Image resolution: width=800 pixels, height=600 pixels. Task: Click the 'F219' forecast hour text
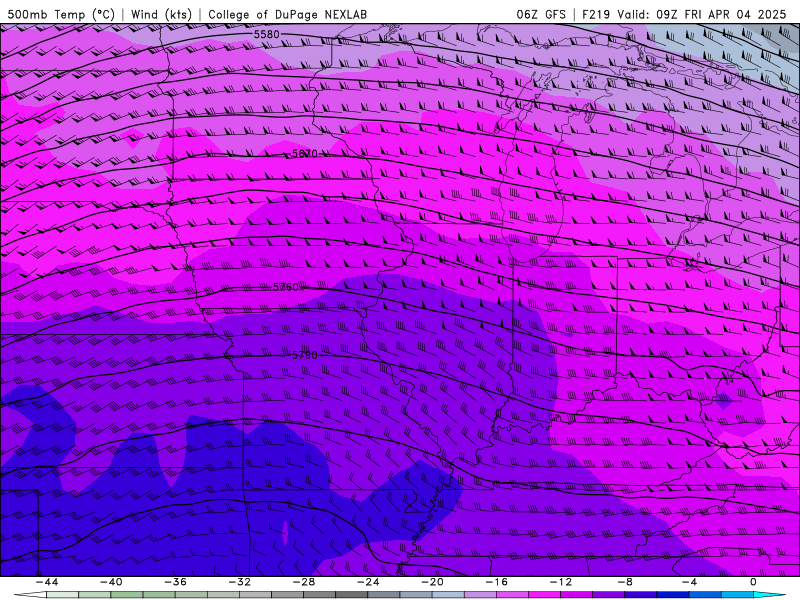(595, 14)
